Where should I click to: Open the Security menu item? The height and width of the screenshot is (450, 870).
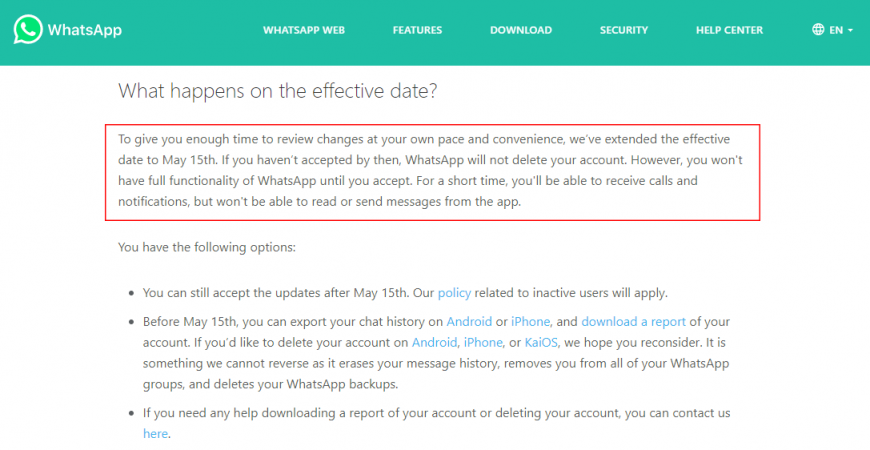click(624, 30)
